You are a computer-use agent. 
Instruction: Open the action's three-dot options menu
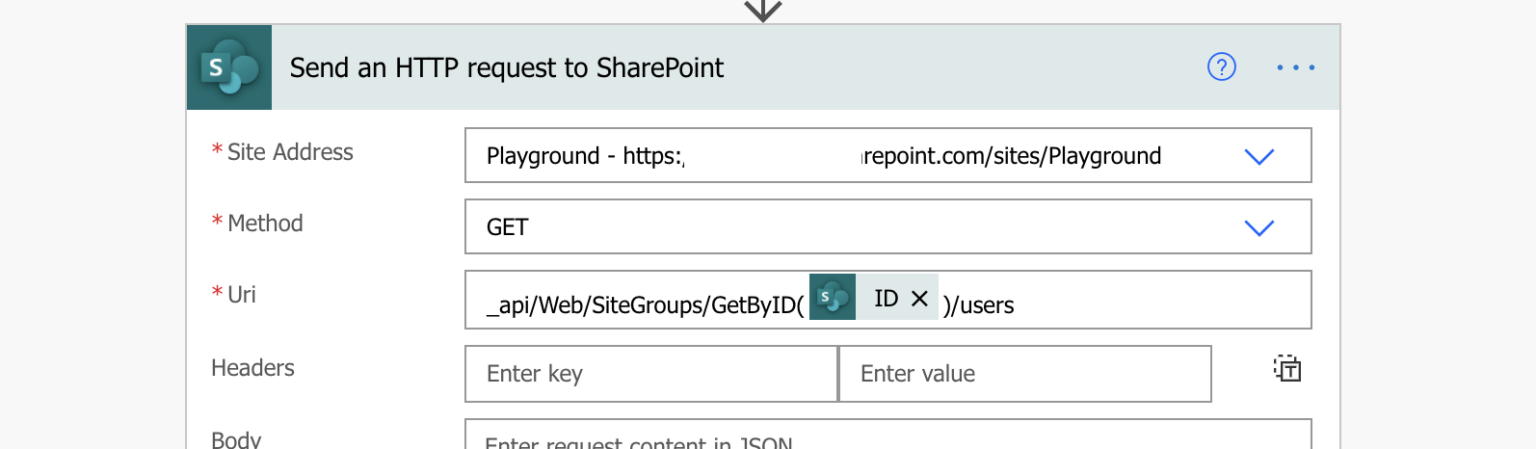pos(1295,67)
